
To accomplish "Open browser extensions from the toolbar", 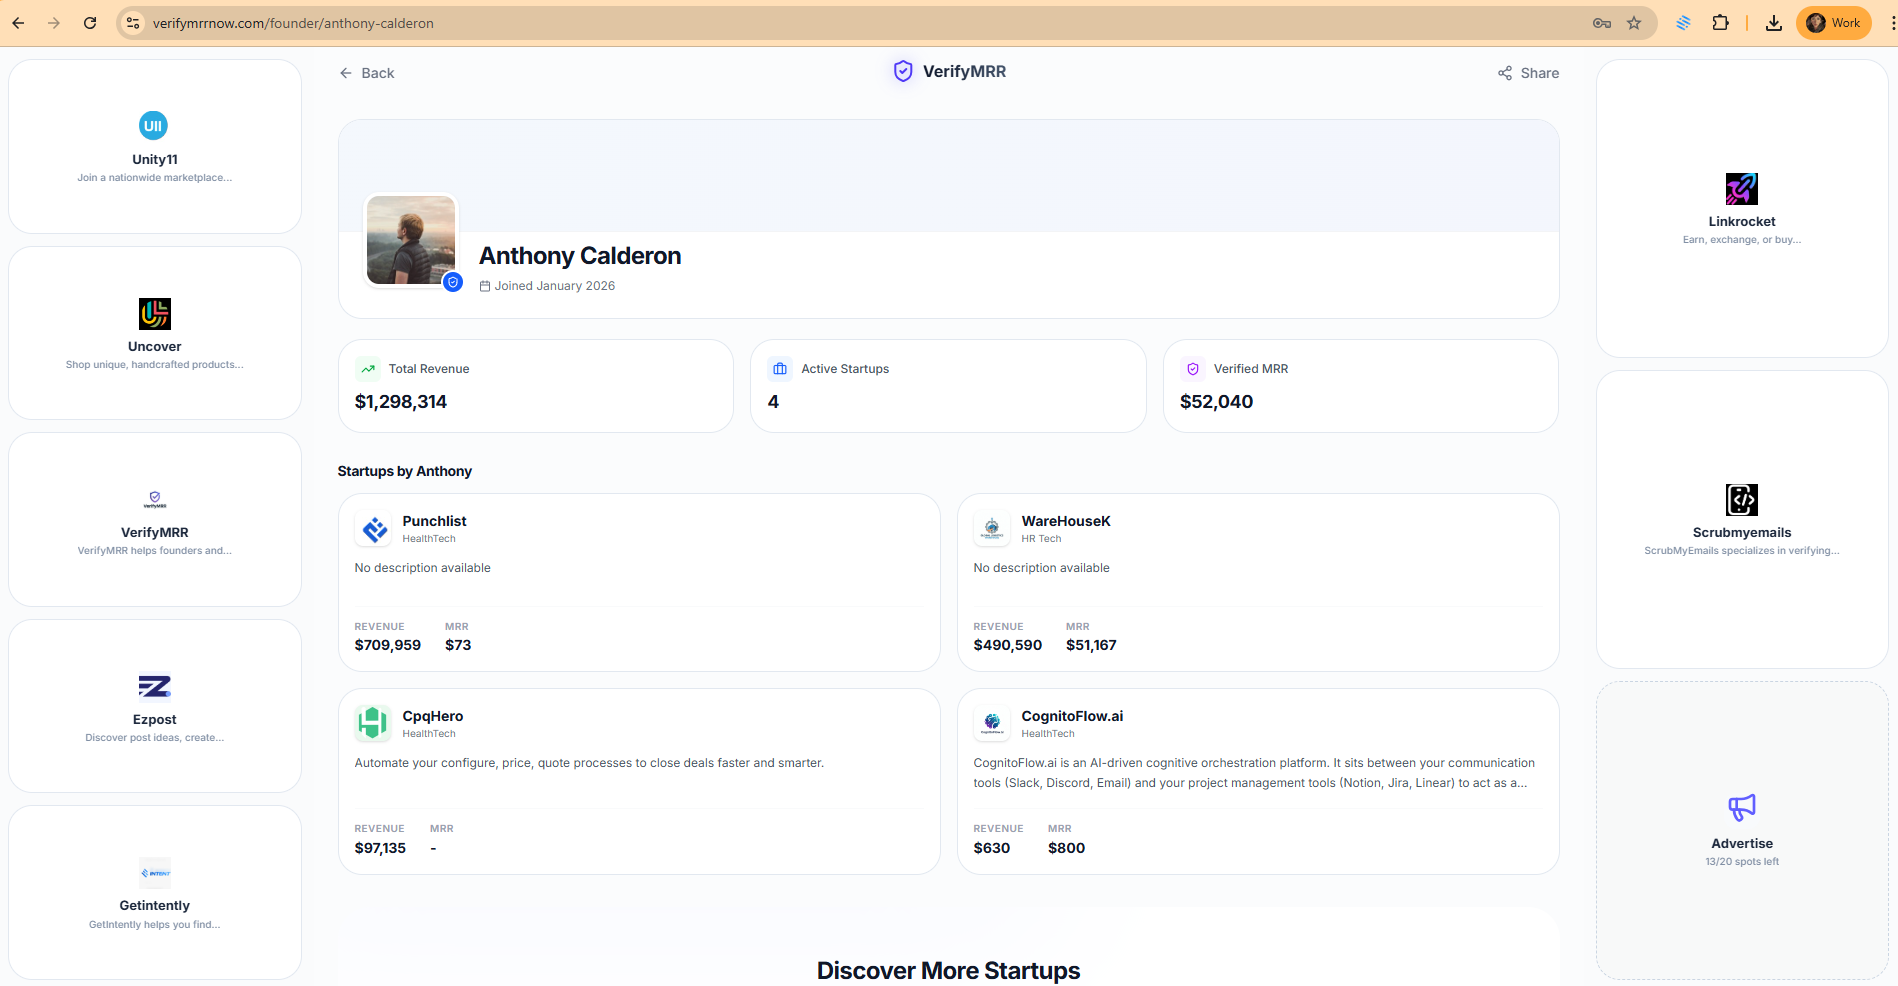I will click(1721, 22).
